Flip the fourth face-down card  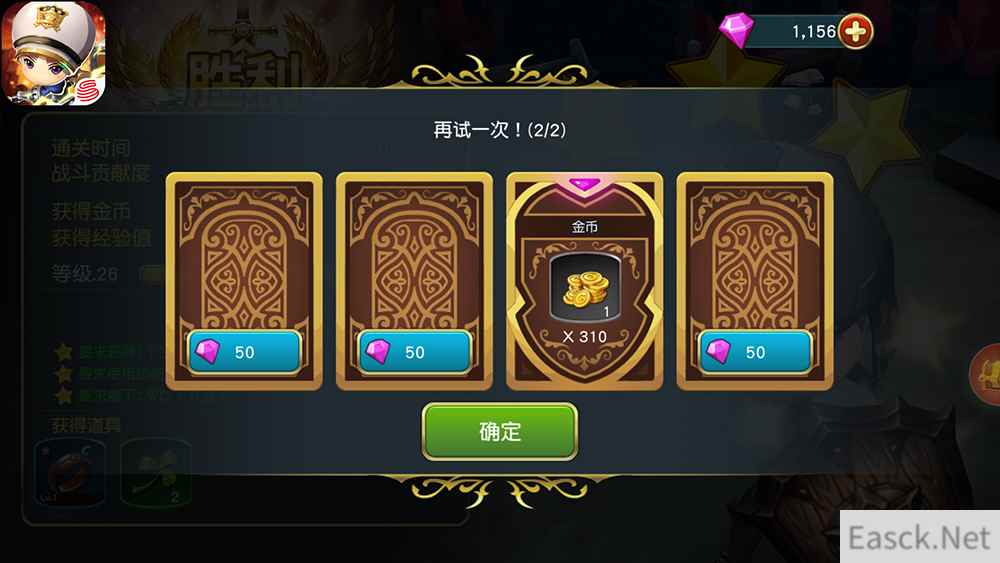(755, 281)
